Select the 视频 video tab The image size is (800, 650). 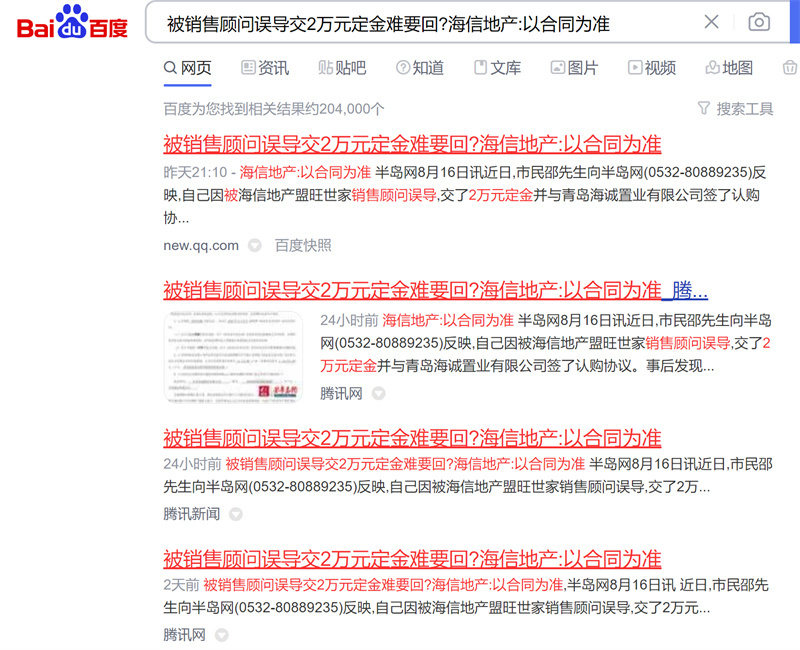click(x=652, y=68)
